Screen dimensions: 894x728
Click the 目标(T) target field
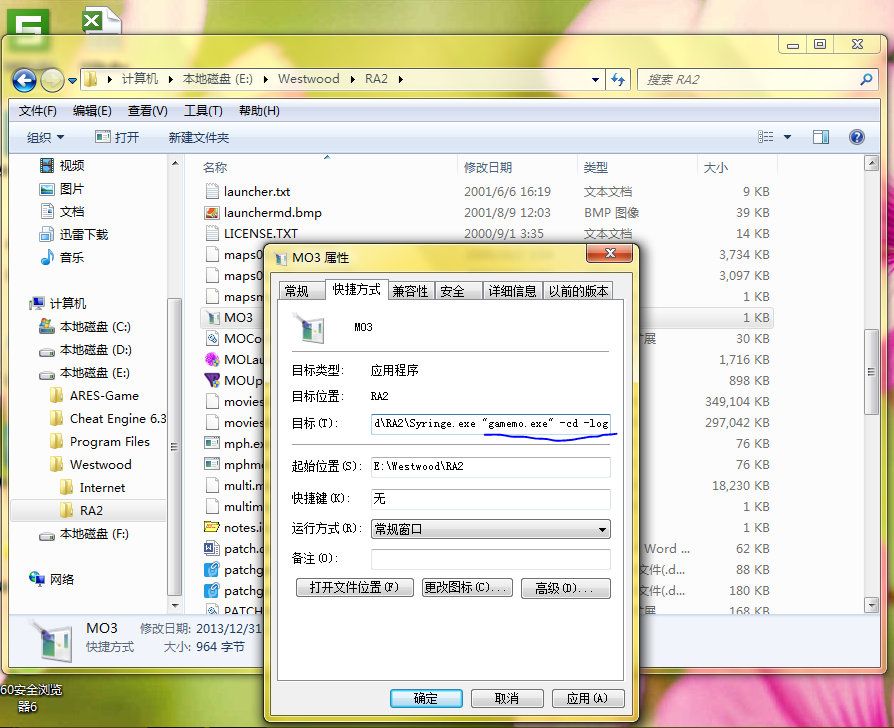[490, 424]
